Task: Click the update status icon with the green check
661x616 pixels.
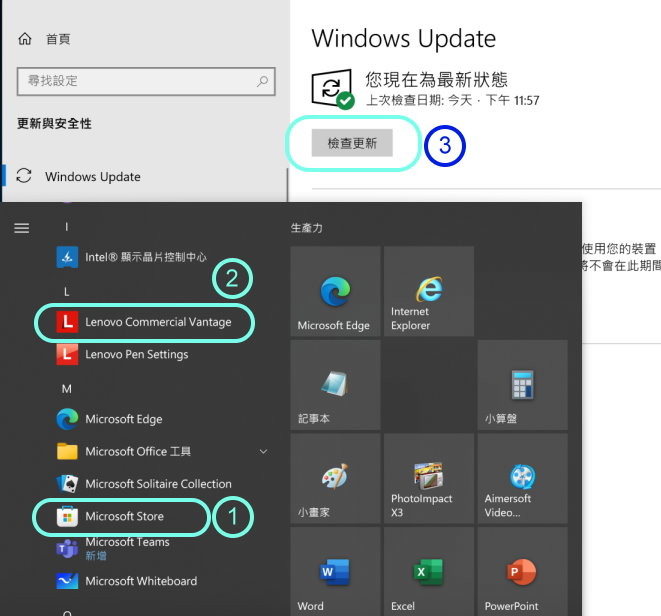Action: pos(333,89)
